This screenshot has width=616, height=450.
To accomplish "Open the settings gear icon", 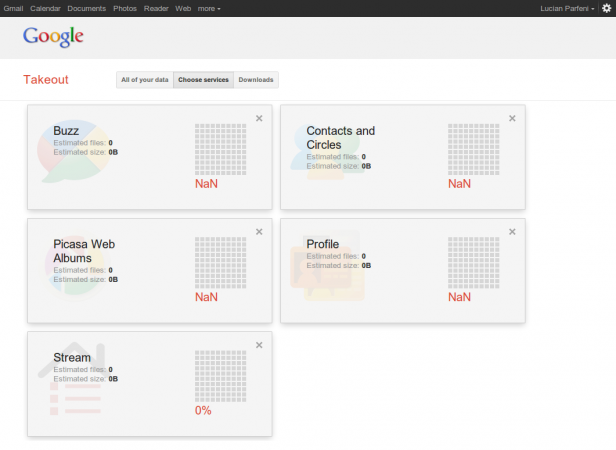I will (605, 8).
